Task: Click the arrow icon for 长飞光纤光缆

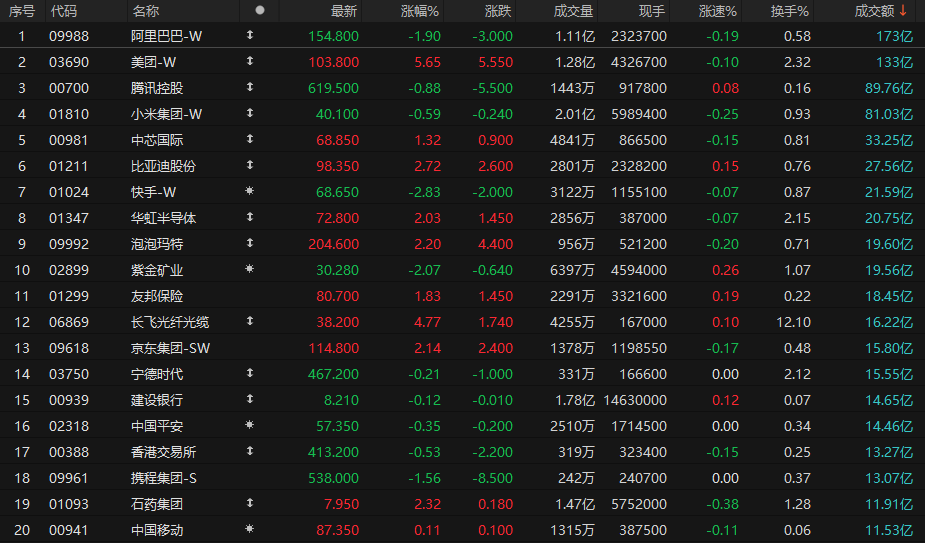Action: click(250, 320)
